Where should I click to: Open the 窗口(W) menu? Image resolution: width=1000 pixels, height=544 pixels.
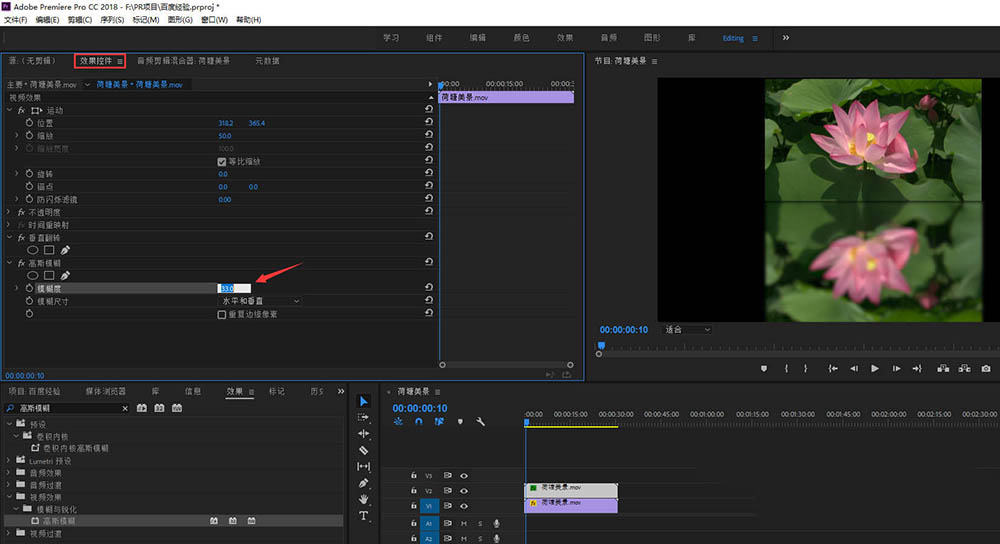(x=214, y=20)
